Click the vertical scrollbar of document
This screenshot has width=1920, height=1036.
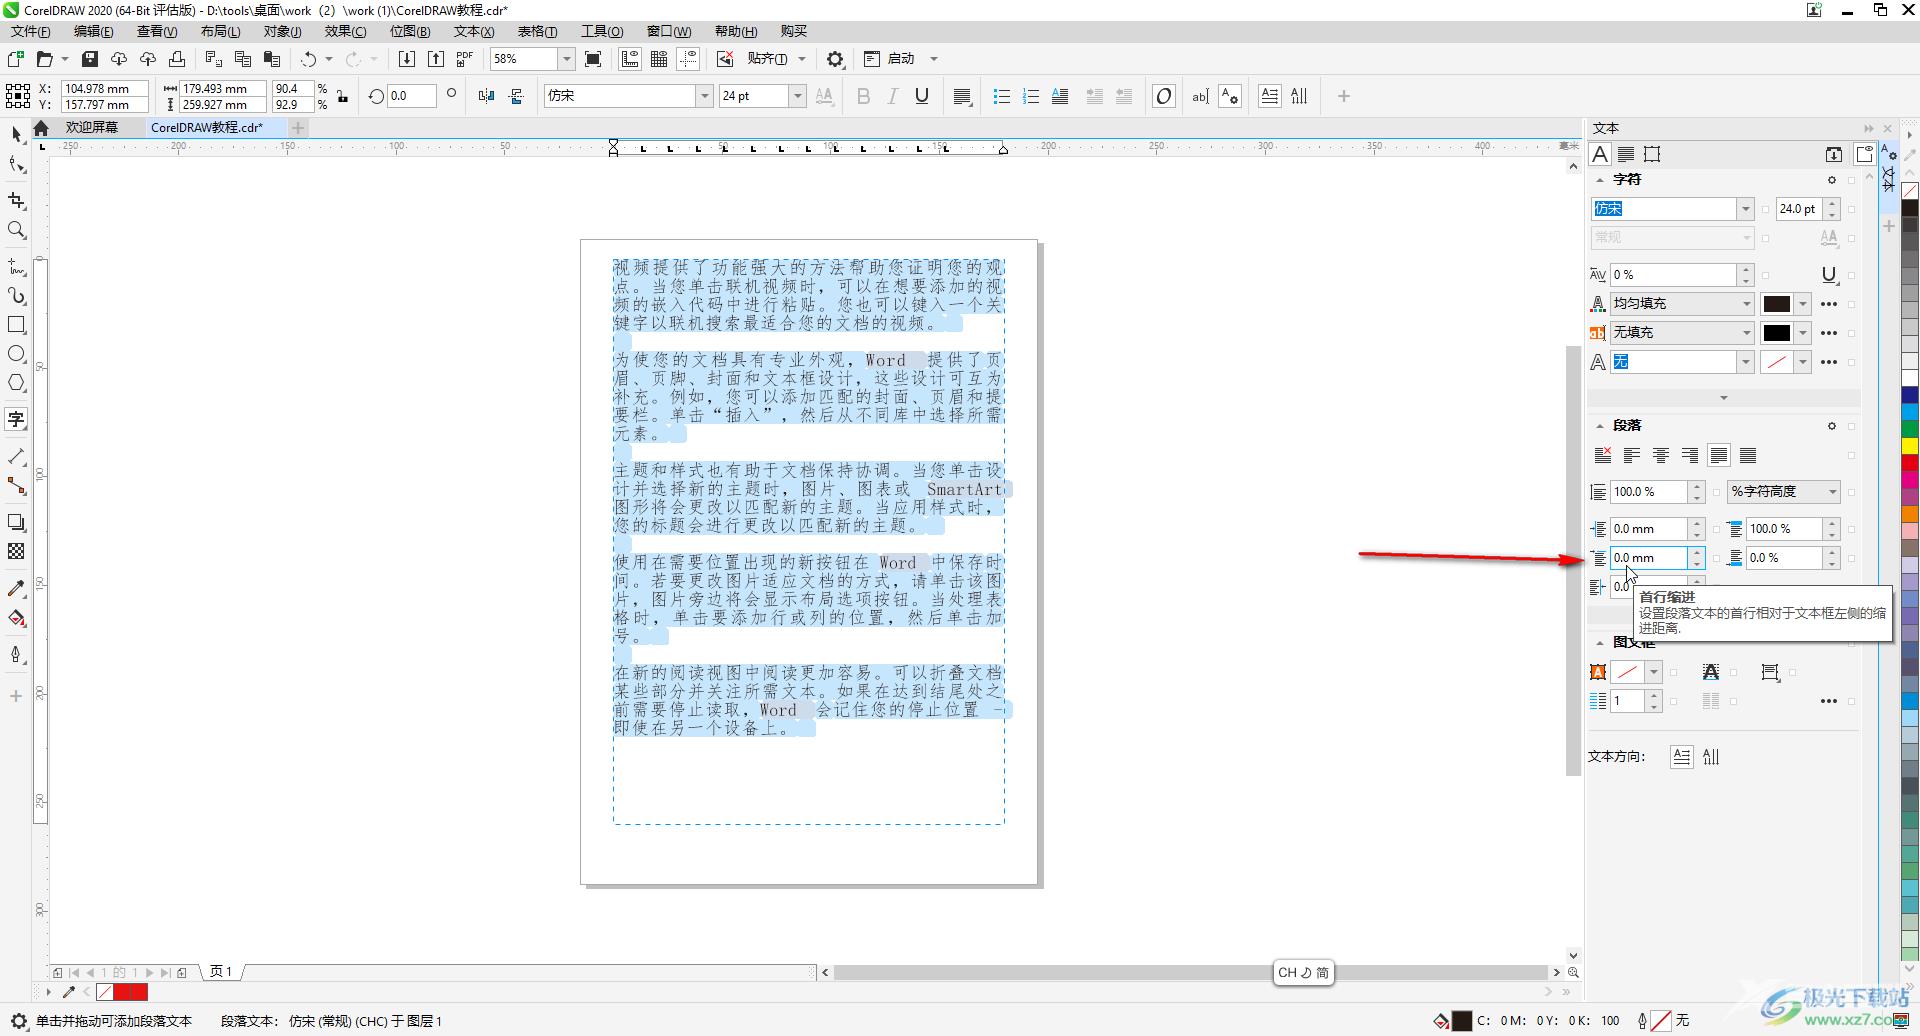click(1573, 560)
